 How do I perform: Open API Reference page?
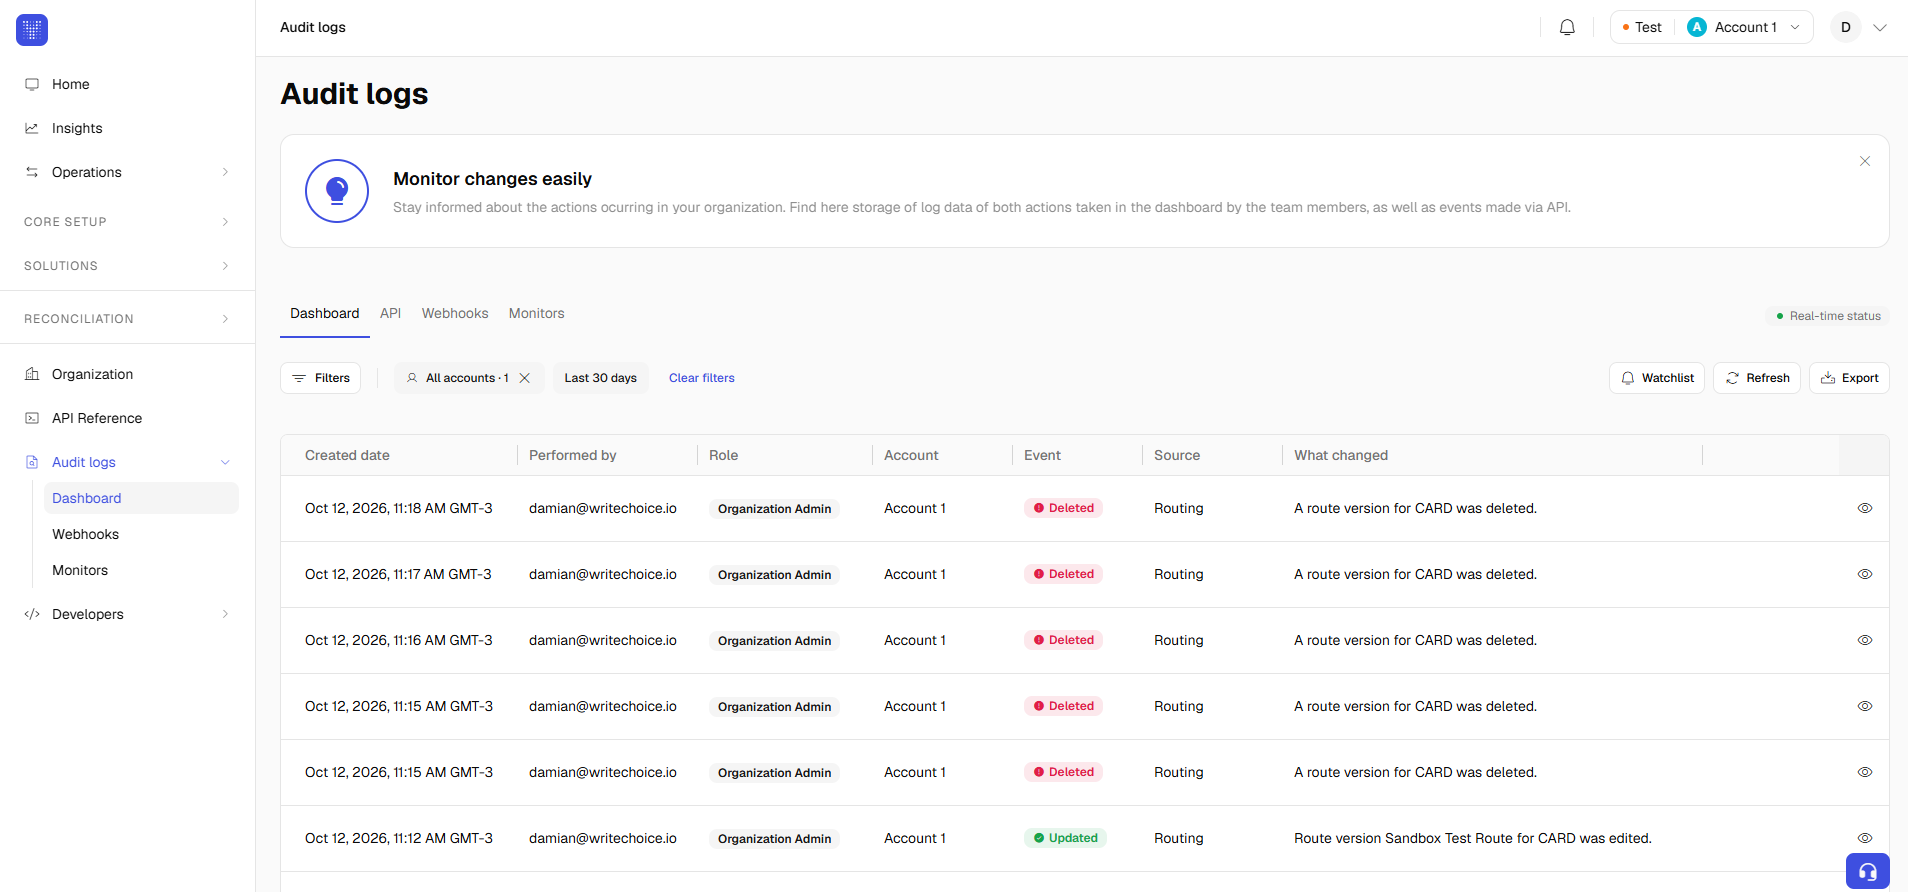(x=97, y=418)
